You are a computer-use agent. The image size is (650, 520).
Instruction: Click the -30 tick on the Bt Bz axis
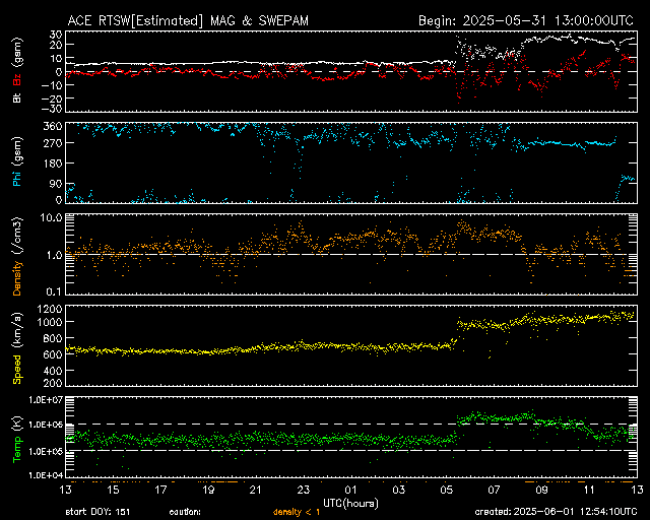[53, 108]
